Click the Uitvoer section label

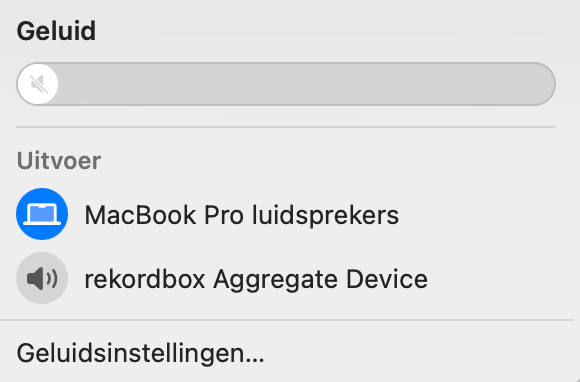59,161
